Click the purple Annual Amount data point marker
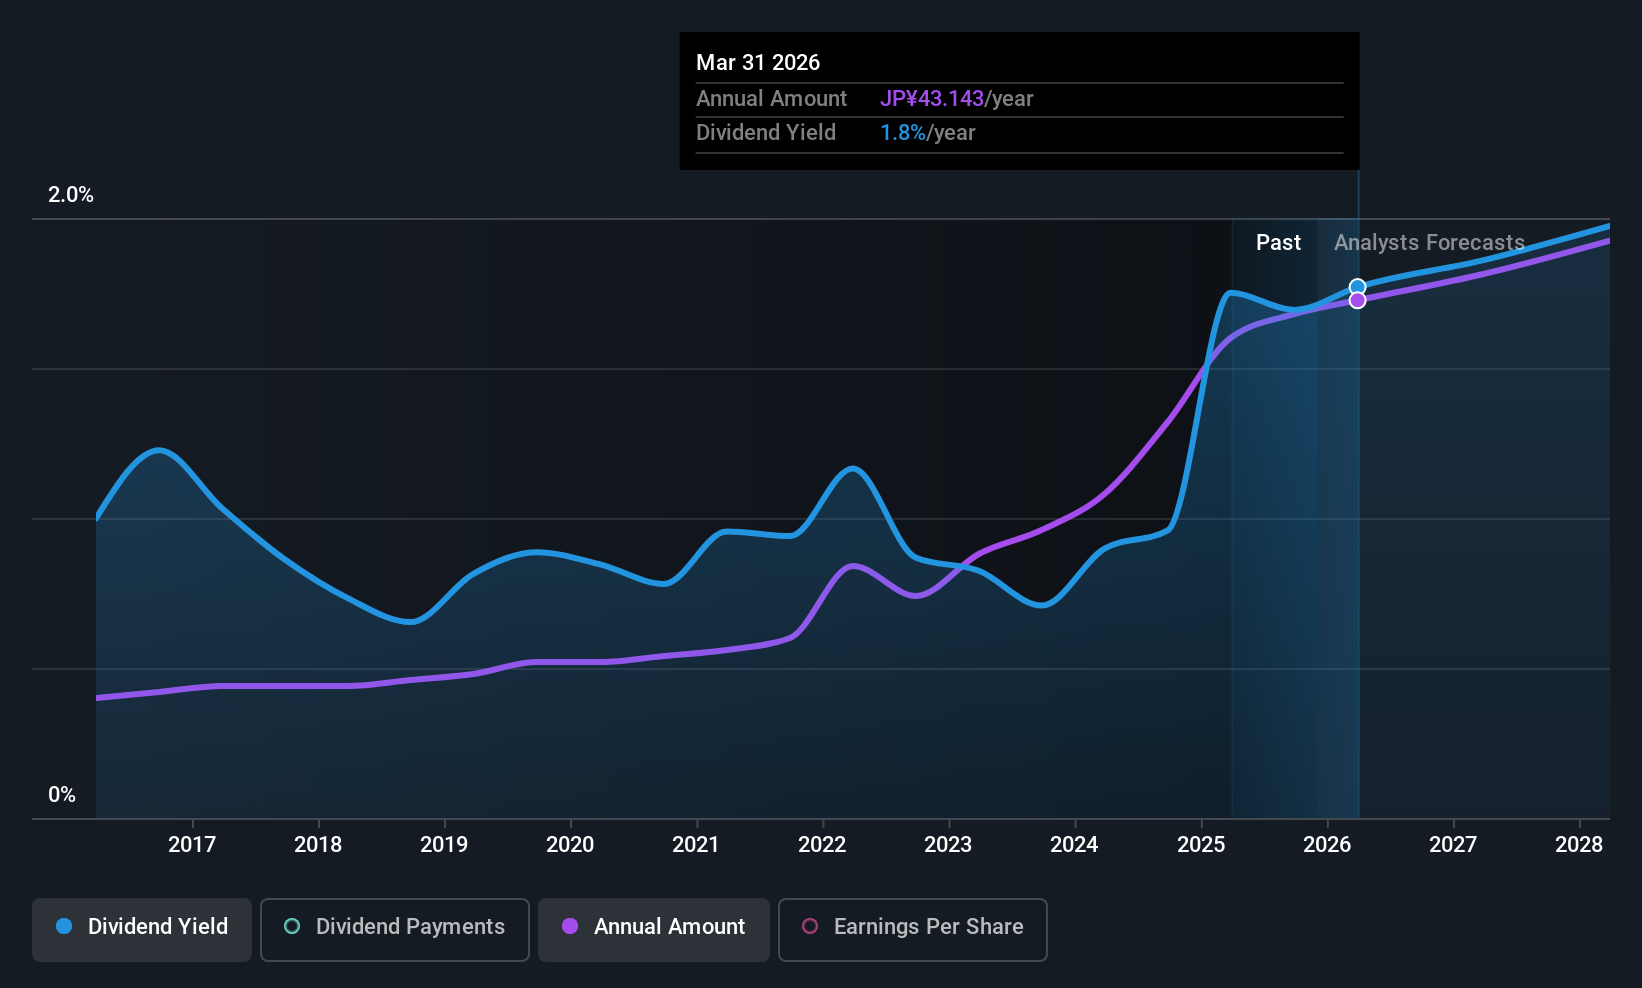 coord(1357,301)
